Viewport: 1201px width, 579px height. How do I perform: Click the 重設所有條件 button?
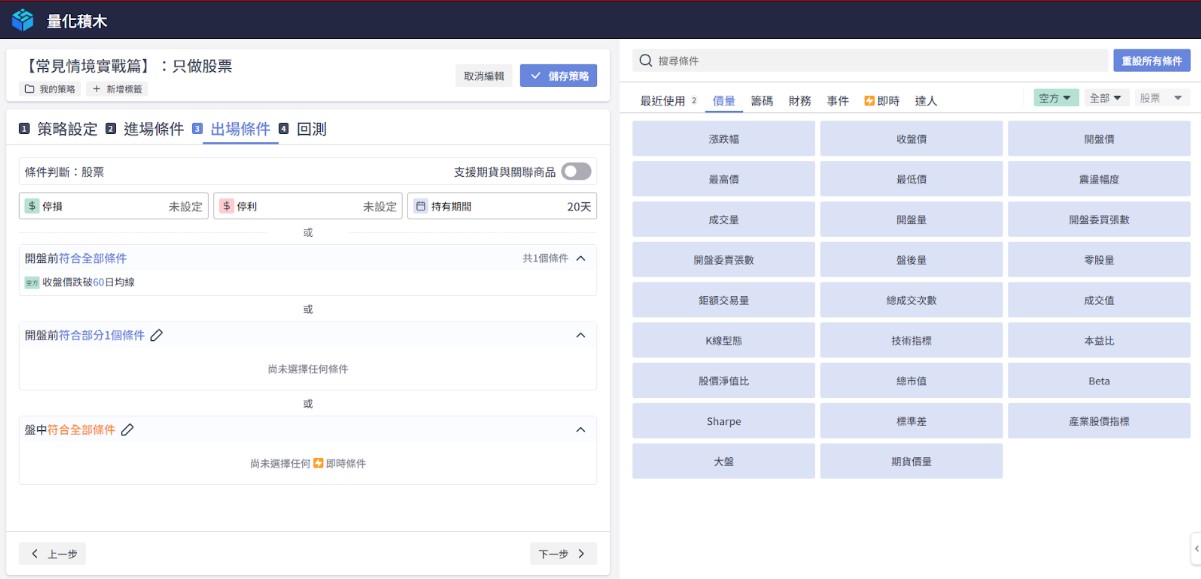point(1151,61)
